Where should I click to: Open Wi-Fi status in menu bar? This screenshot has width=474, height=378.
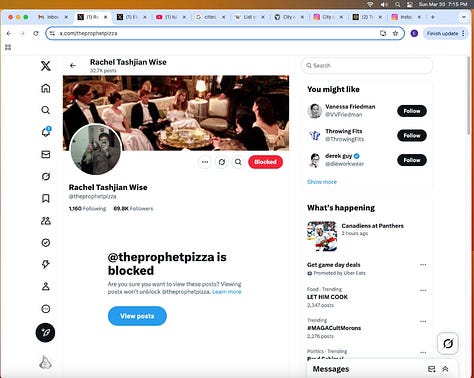point(370,4)
